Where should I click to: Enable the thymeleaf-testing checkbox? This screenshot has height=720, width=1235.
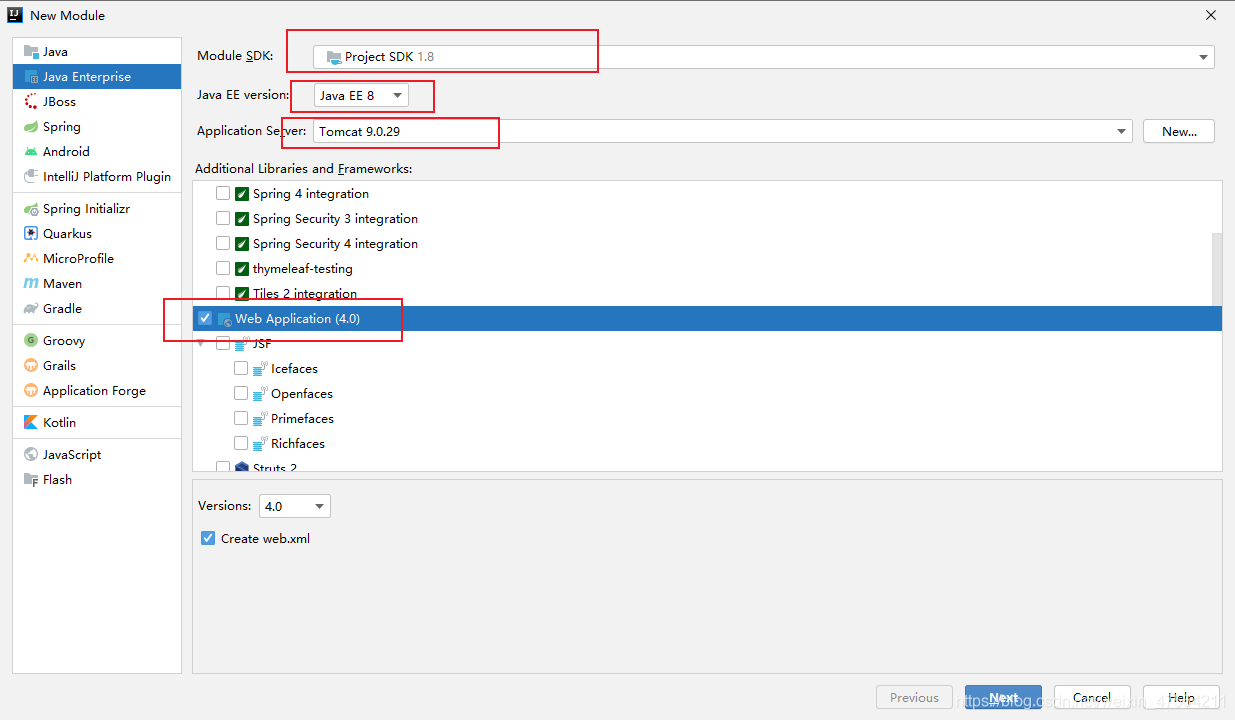(223, 268)
